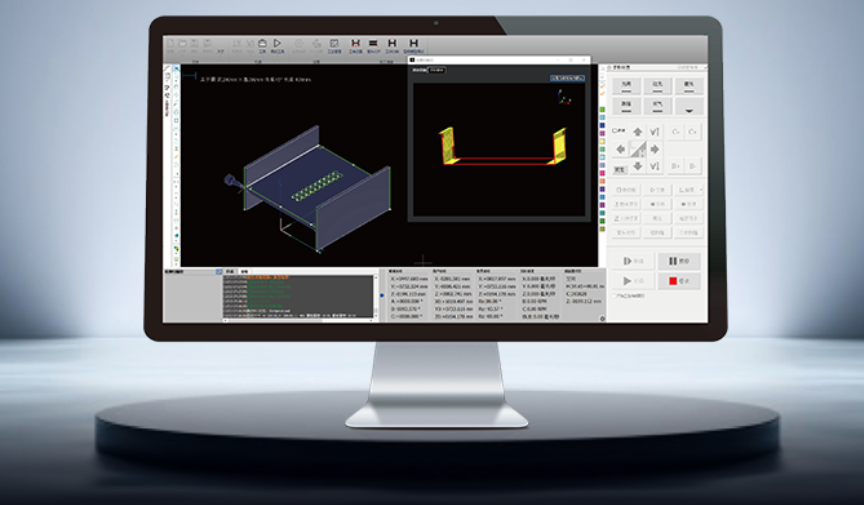The height and width of the screenshot is (505, 864).
Task: Select the top green layer color swatch
Action: click(x=602, y=110)
